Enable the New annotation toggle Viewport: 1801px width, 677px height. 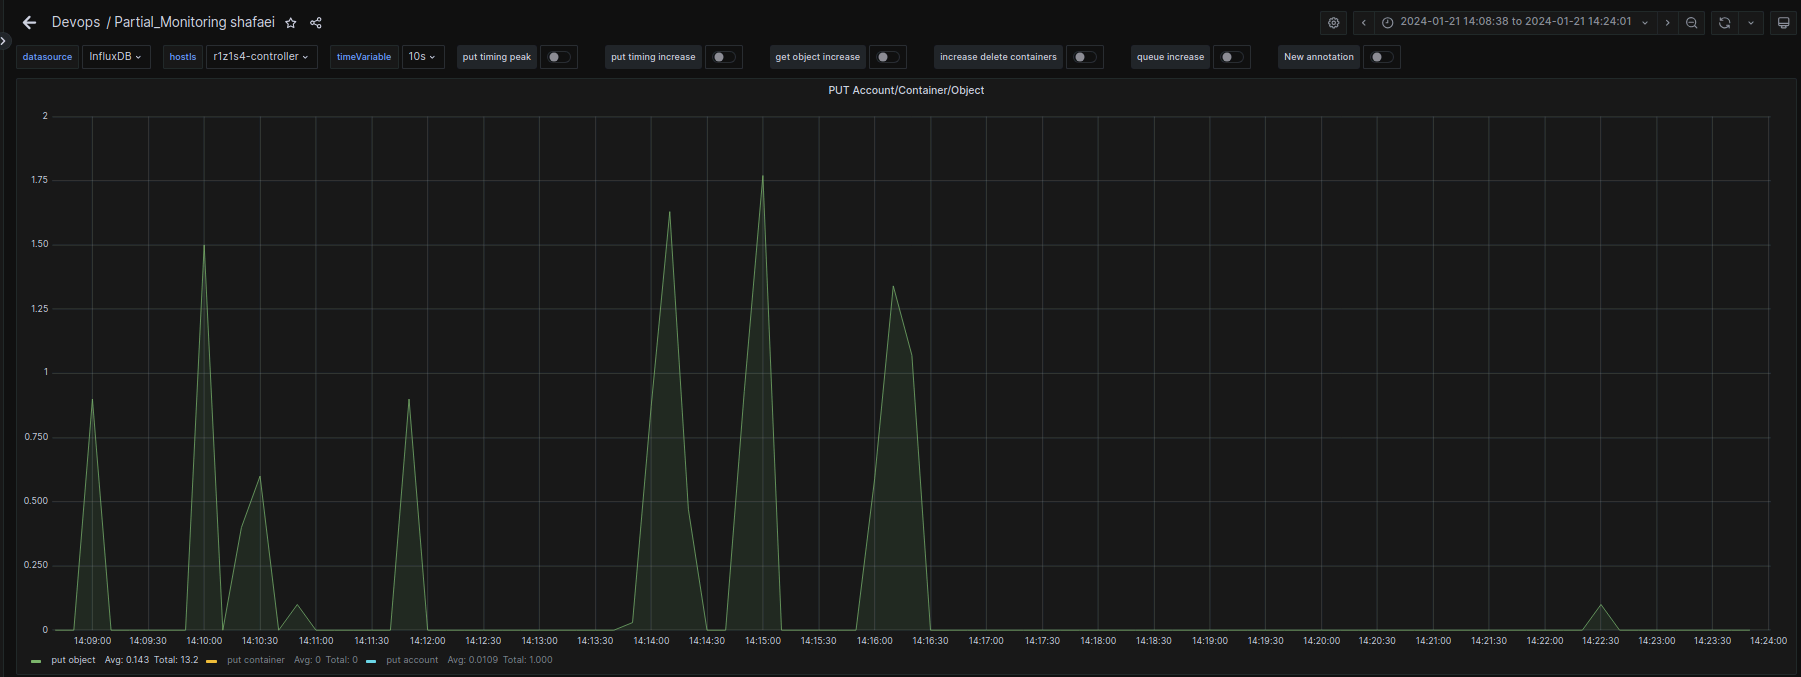tap(1381, 57)
